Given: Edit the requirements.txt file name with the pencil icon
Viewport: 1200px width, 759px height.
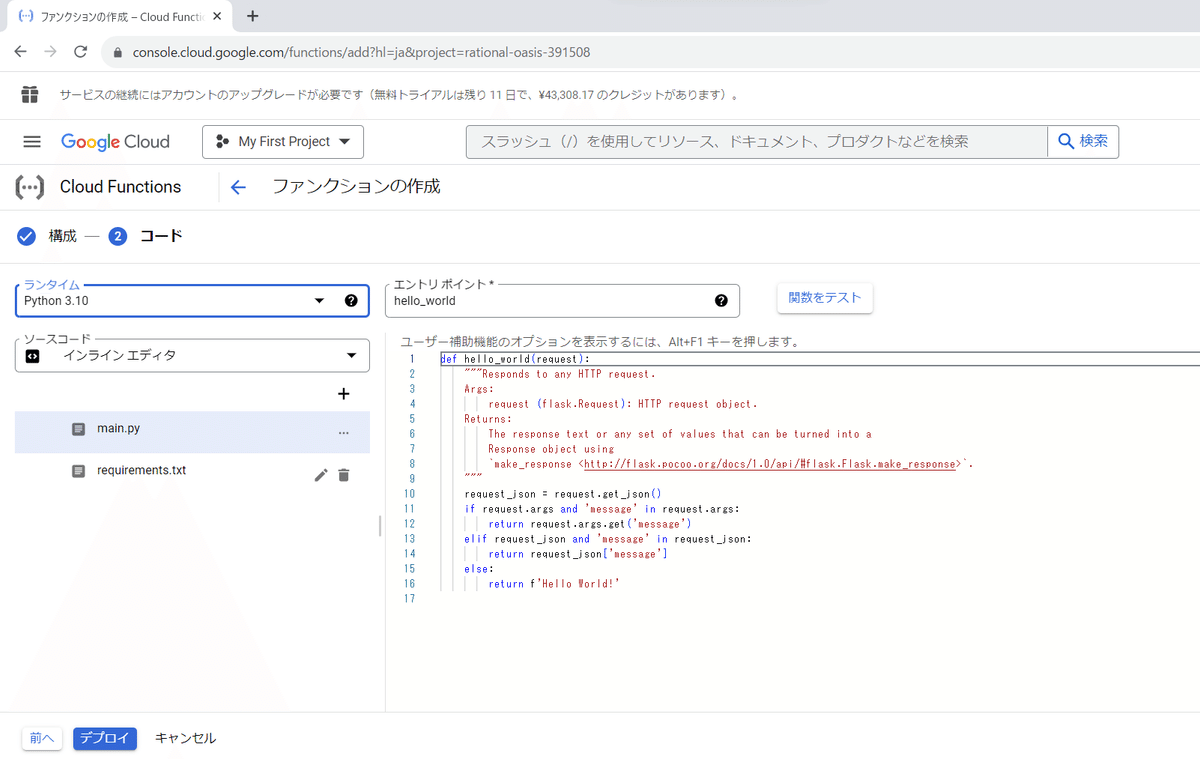Looking at the screenshot, I should [321, 475].
